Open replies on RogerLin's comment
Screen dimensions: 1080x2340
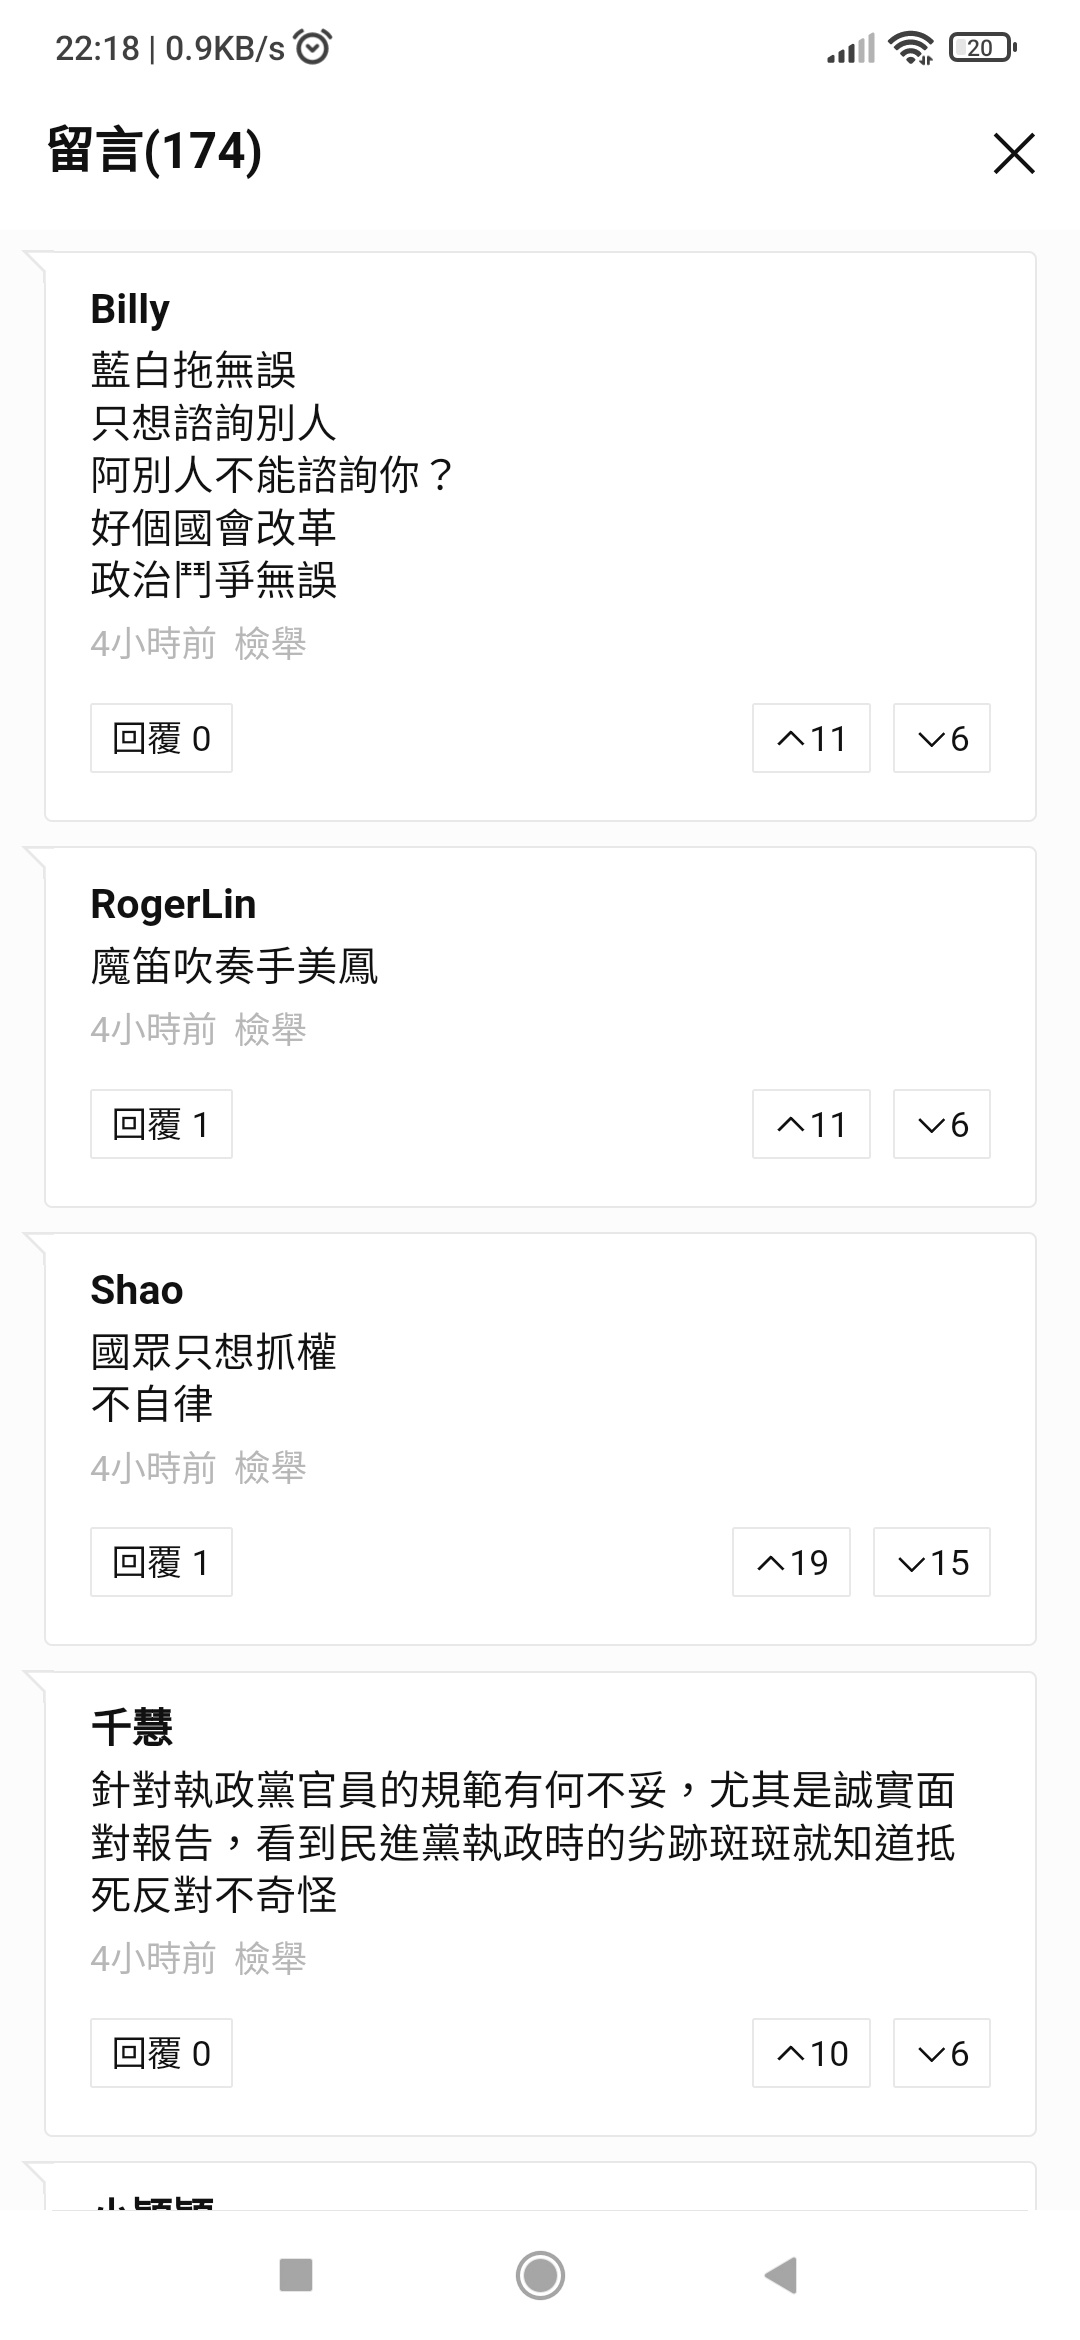(x=161, y=1124)
